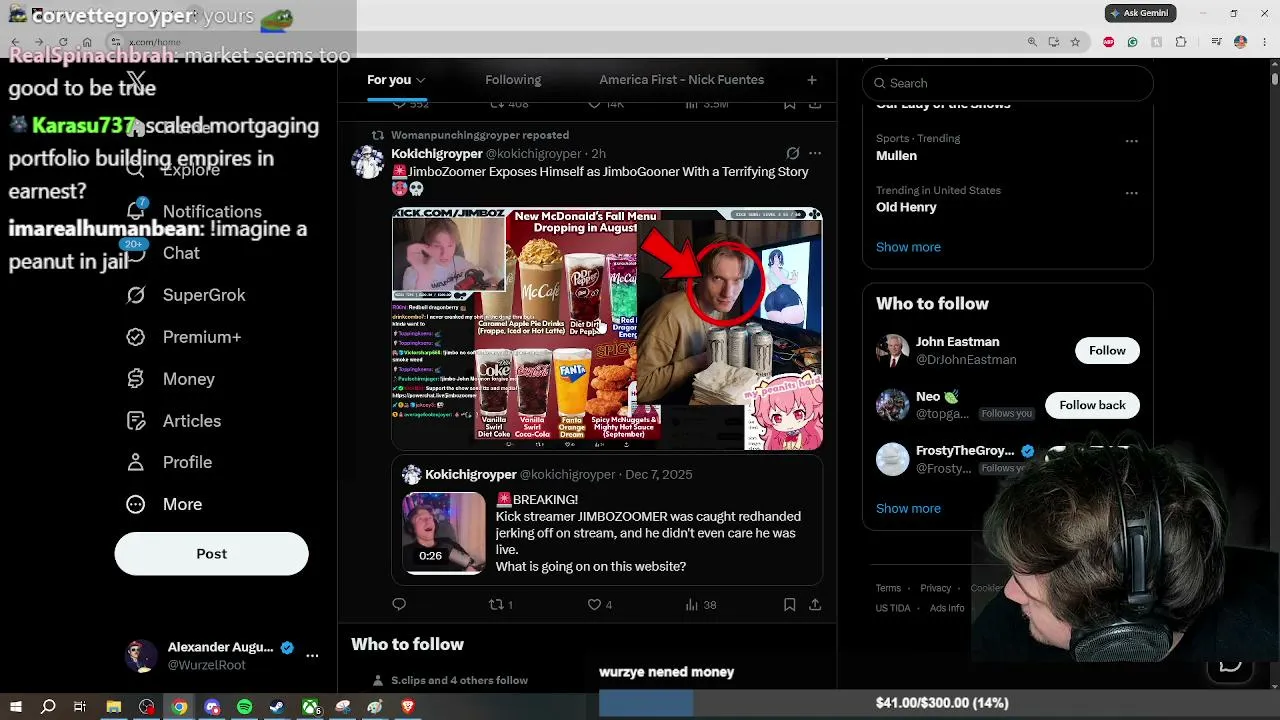Open the quoted post dated Dec 7, 2025
The height and width of the screenshot is (720, 1280).
[x=607, y=520]
